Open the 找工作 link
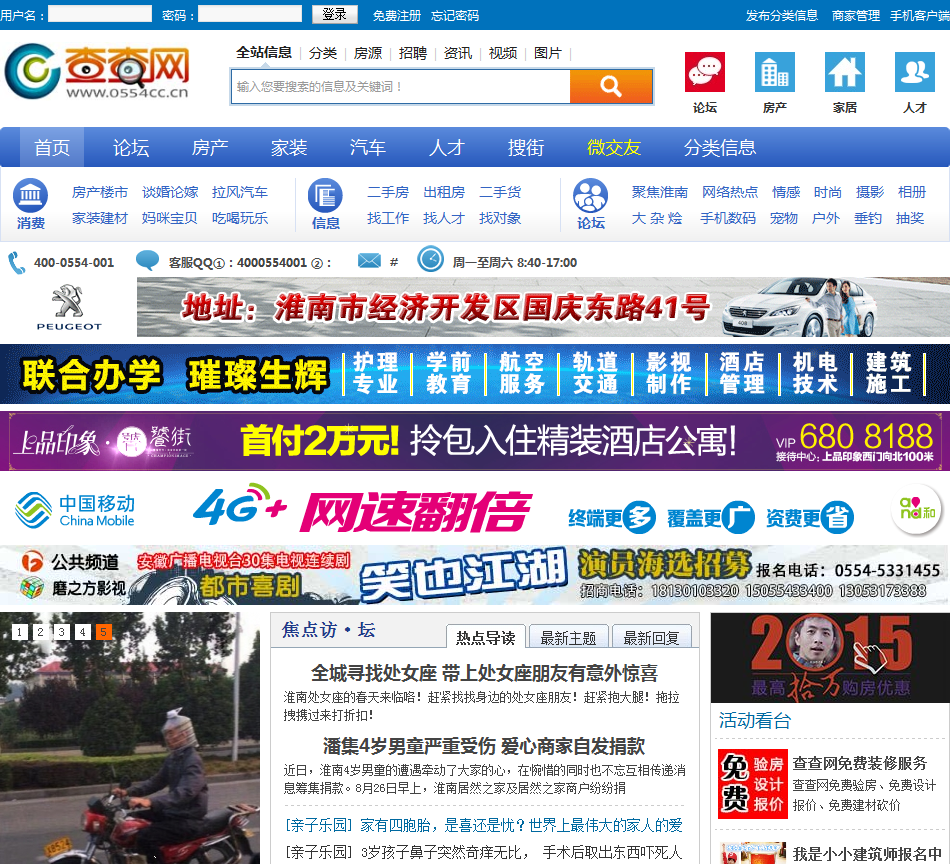The image size is (950, 864). pyautogui.click(x=388, y=218)
